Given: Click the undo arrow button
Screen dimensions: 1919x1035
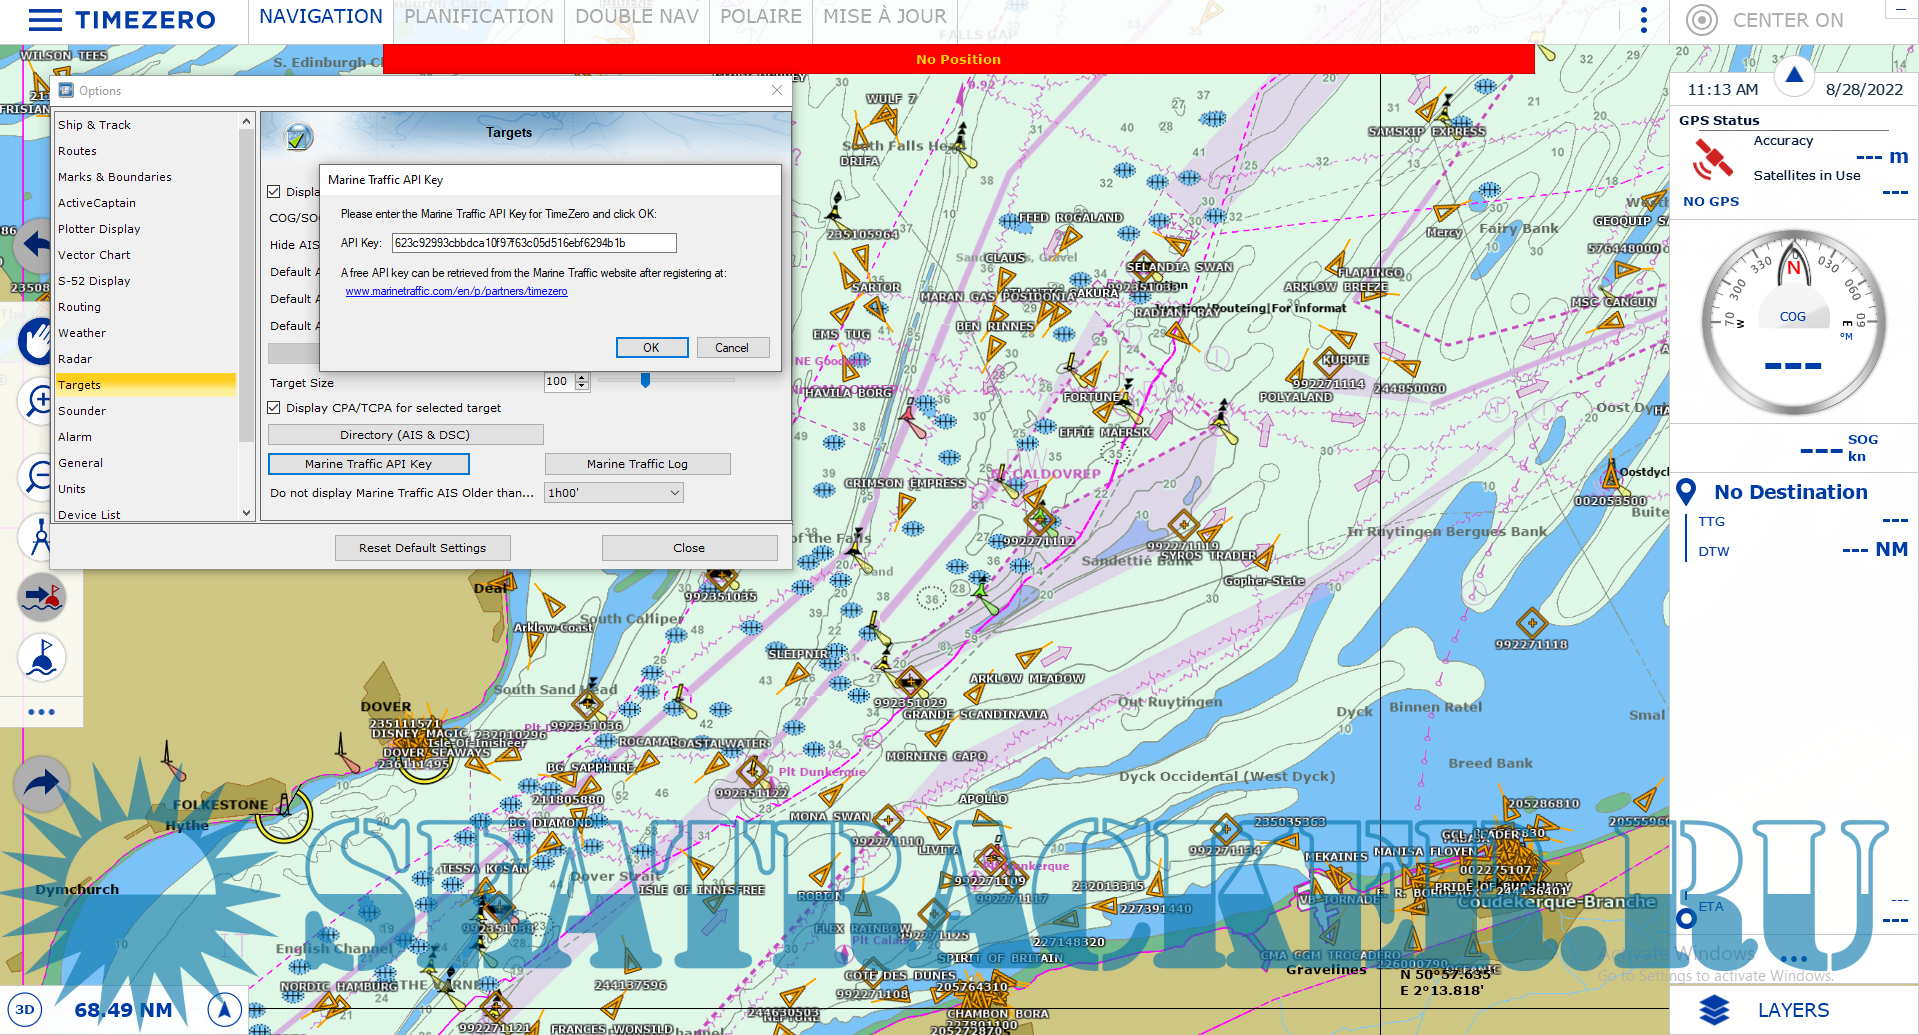Looking at the screenshot, I should coord(38,244).
